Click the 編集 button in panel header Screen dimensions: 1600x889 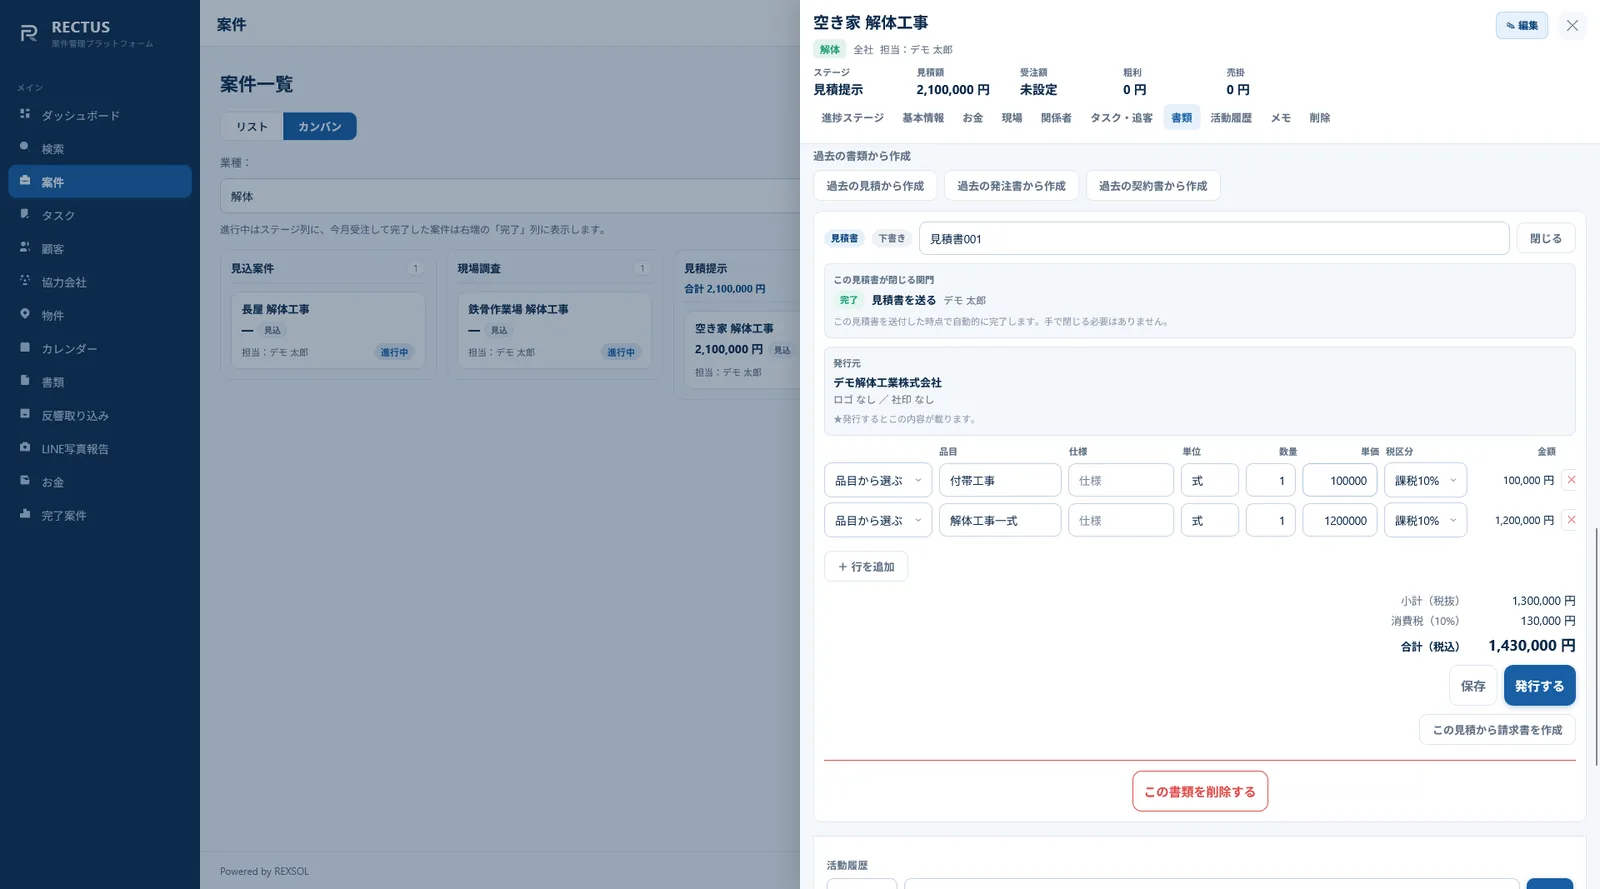pyautogui.click(x=1522, y=25)
